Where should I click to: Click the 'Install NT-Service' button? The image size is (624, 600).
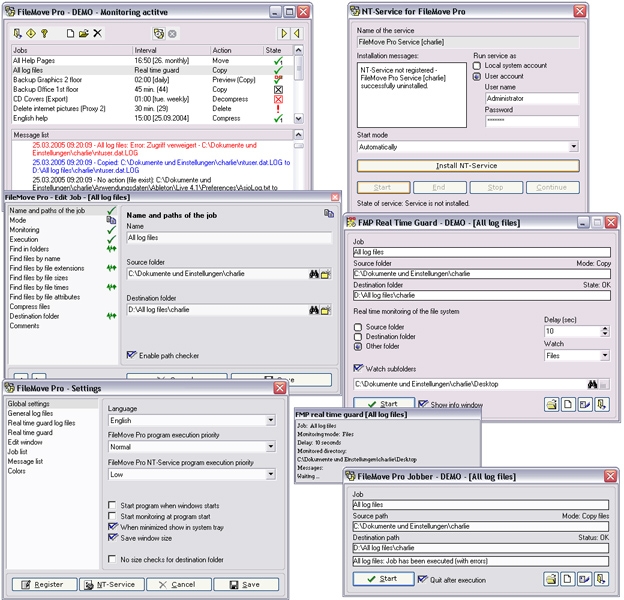(x=467, y=166)
